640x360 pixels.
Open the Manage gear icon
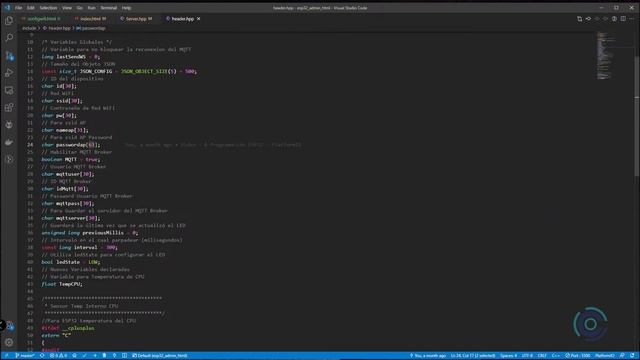[x=9, y=342]
